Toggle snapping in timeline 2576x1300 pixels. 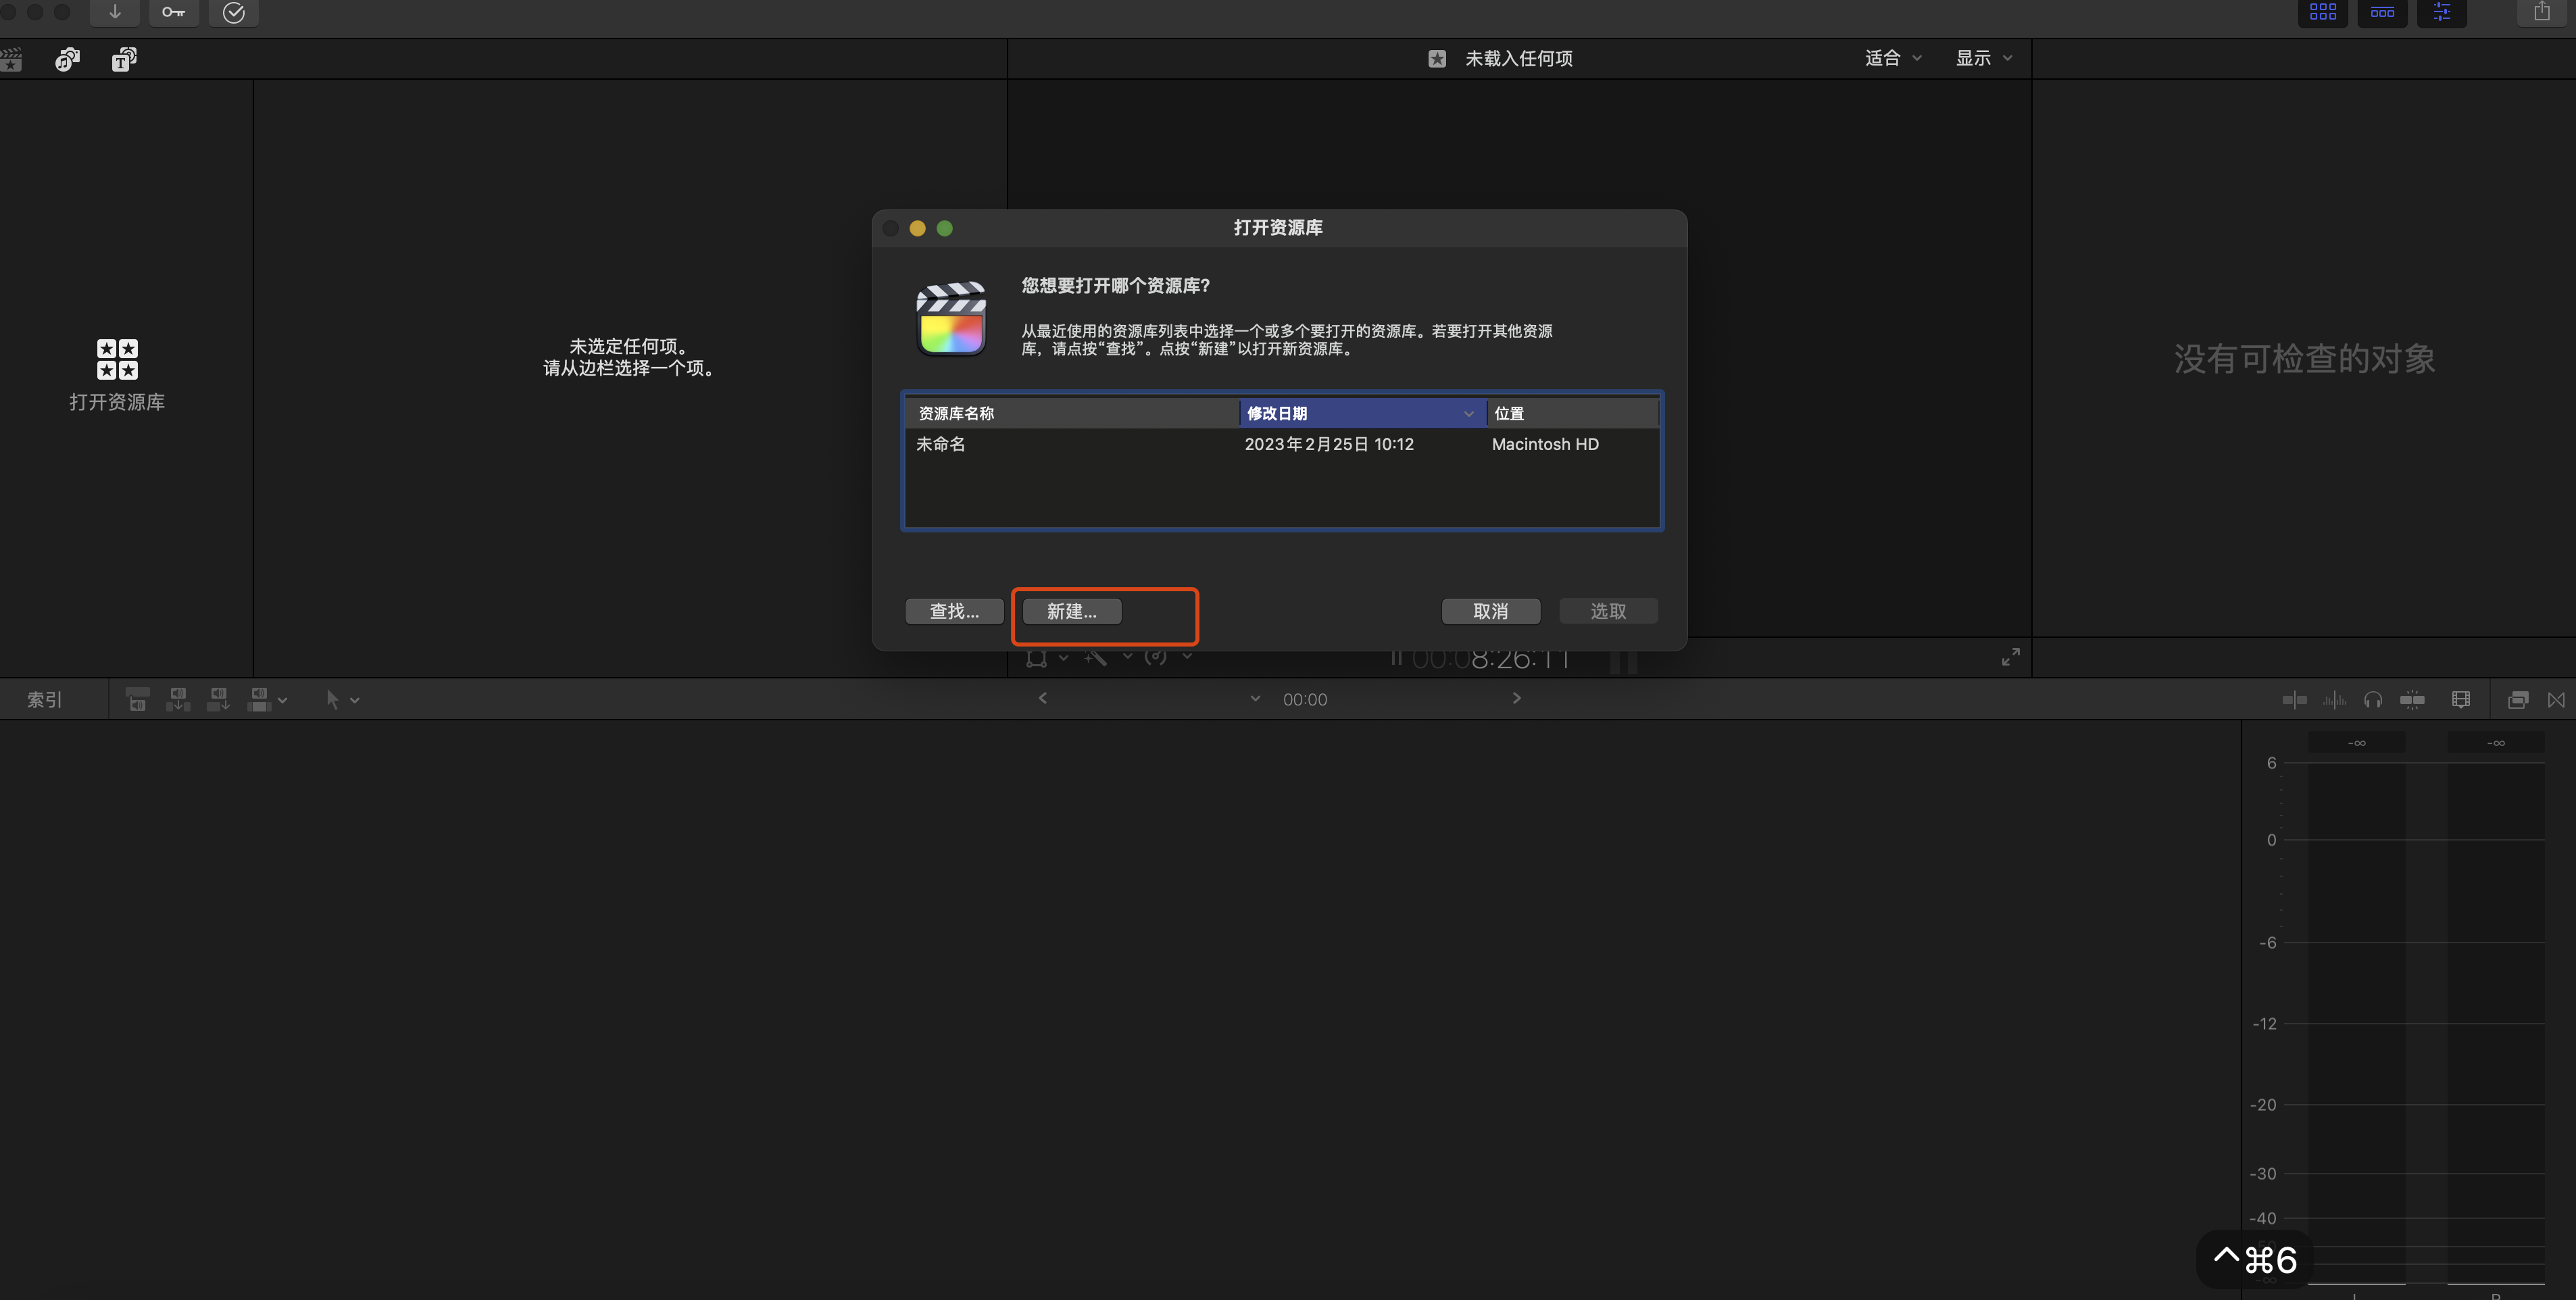2412,700
